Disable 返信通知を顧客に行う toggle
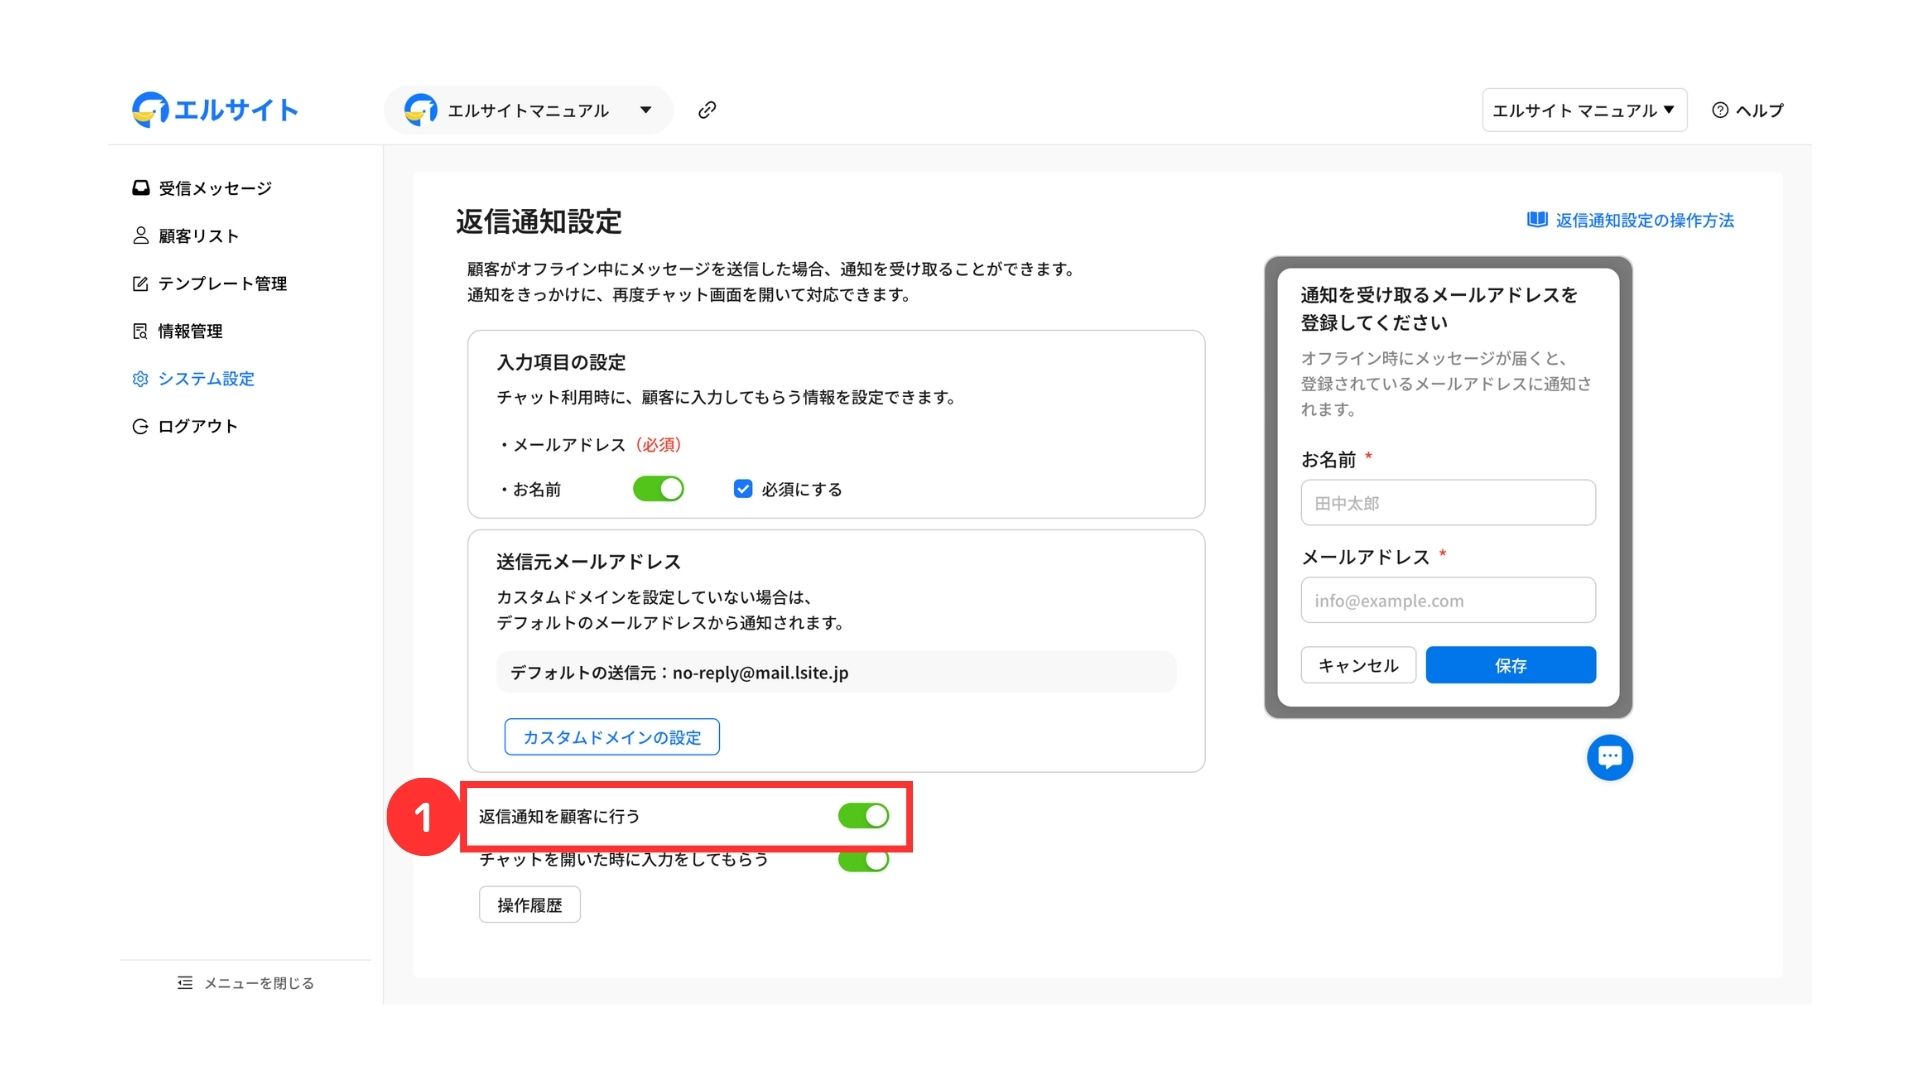Image resolution: width=1920 pixels, height=1080 pixels. pyautogui.click(x=863, y=816)
